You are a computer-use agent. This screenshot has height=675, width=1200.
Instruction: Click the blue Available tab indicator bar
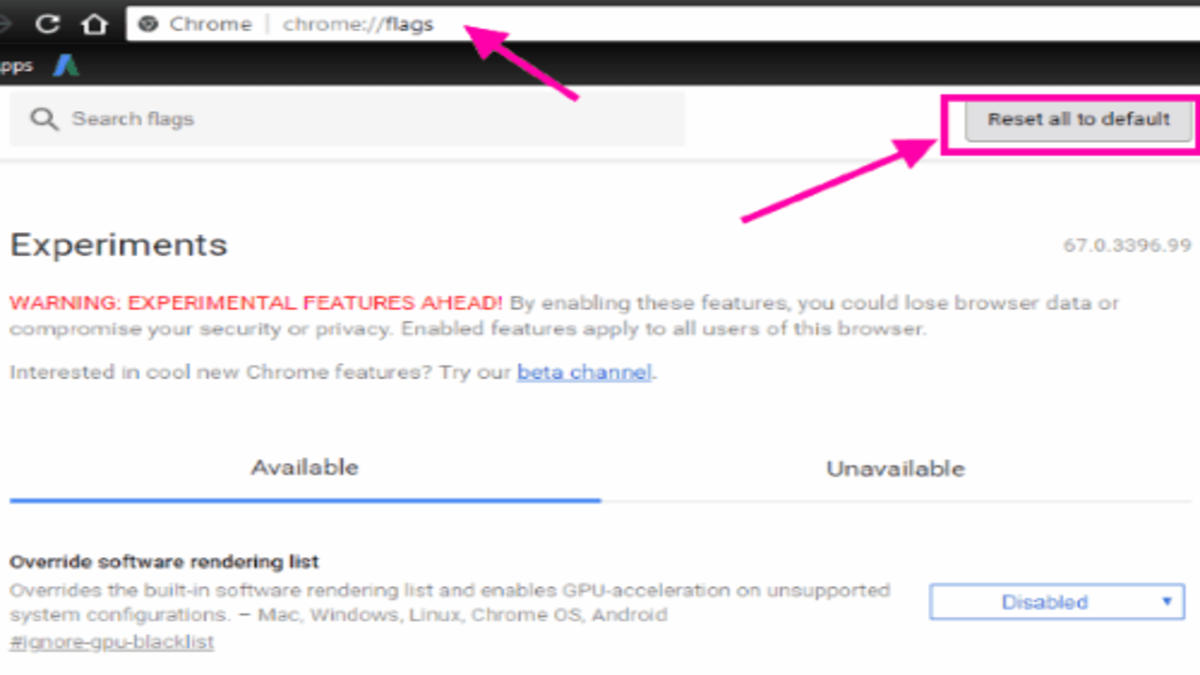click(304, 498)
